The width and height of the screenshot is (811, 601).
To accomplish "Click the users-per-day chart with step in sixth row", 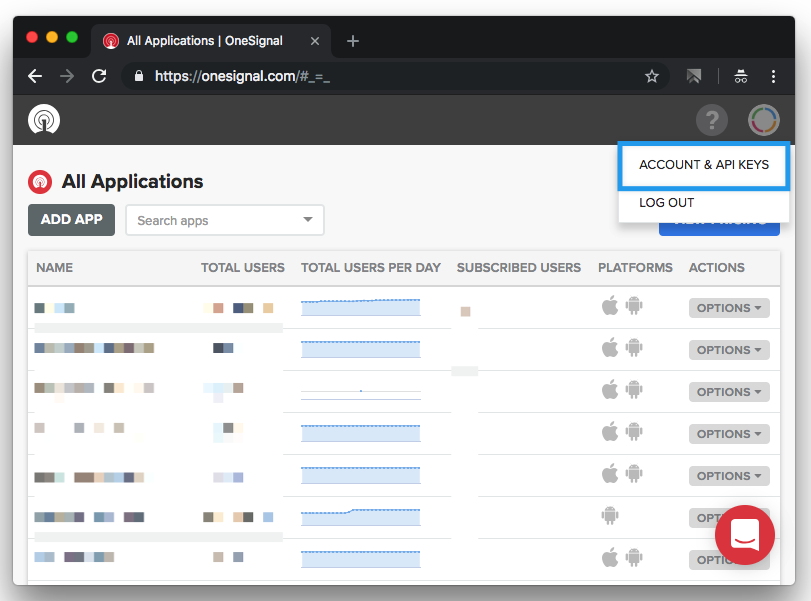I will tap(361, 517).
